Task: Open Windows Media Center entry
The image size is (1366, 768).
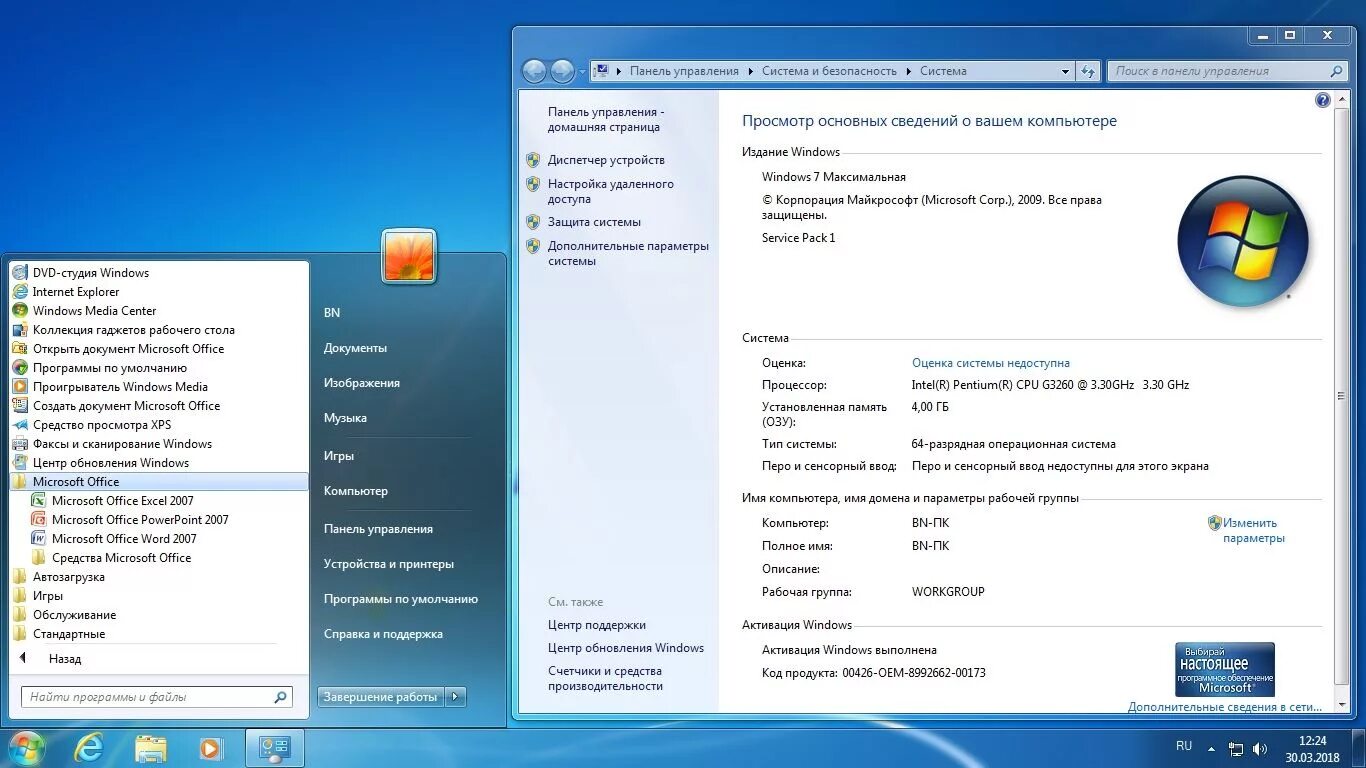Action: coord(94,311)
